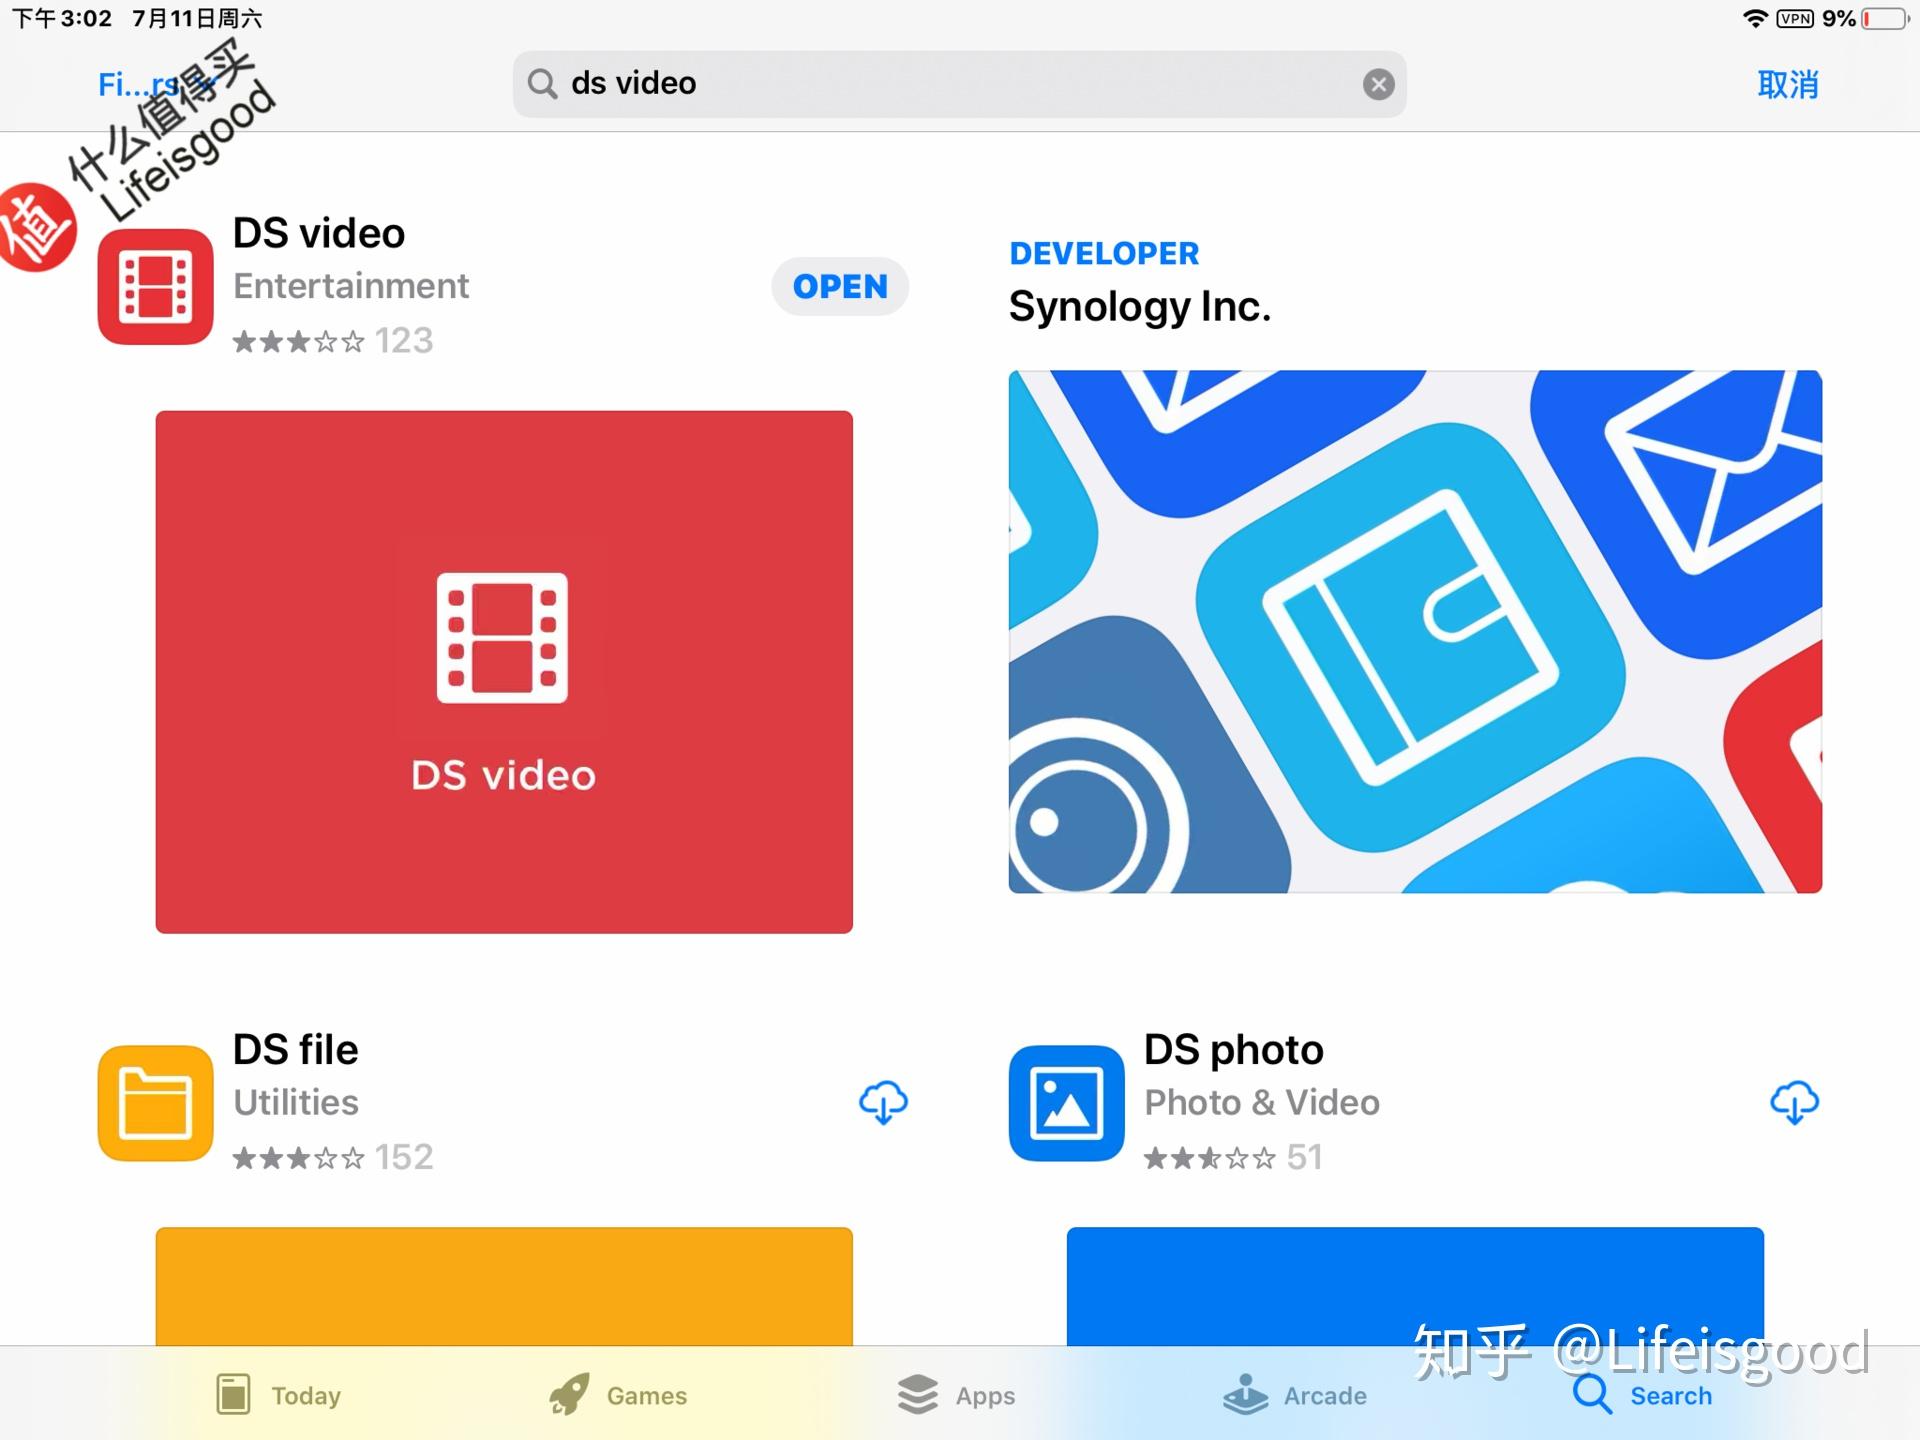Open the DS video red preview screenshot

click(x=504, y=672)
